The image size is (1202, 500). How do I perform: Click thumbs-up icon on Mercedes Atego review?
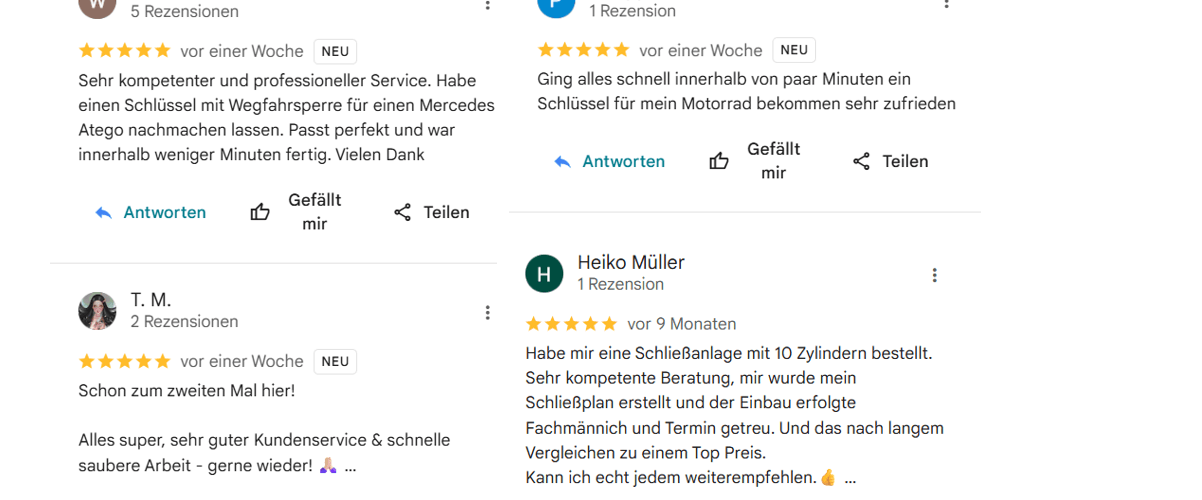click(260, 212)
